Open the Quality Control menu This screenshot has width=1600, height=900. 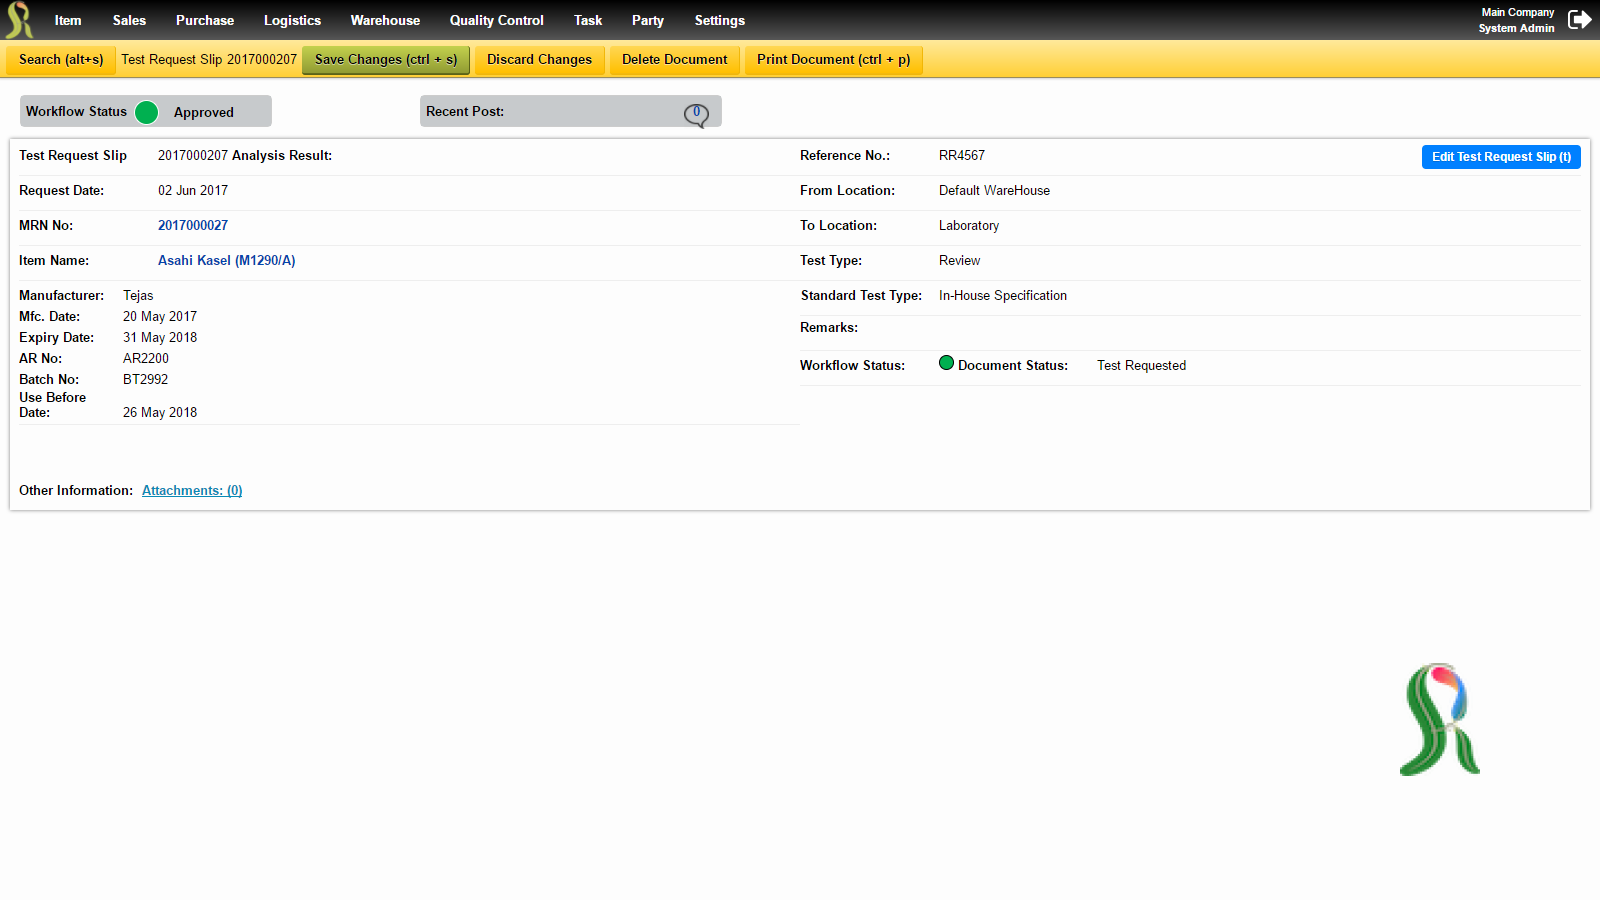tap(497, 20)
